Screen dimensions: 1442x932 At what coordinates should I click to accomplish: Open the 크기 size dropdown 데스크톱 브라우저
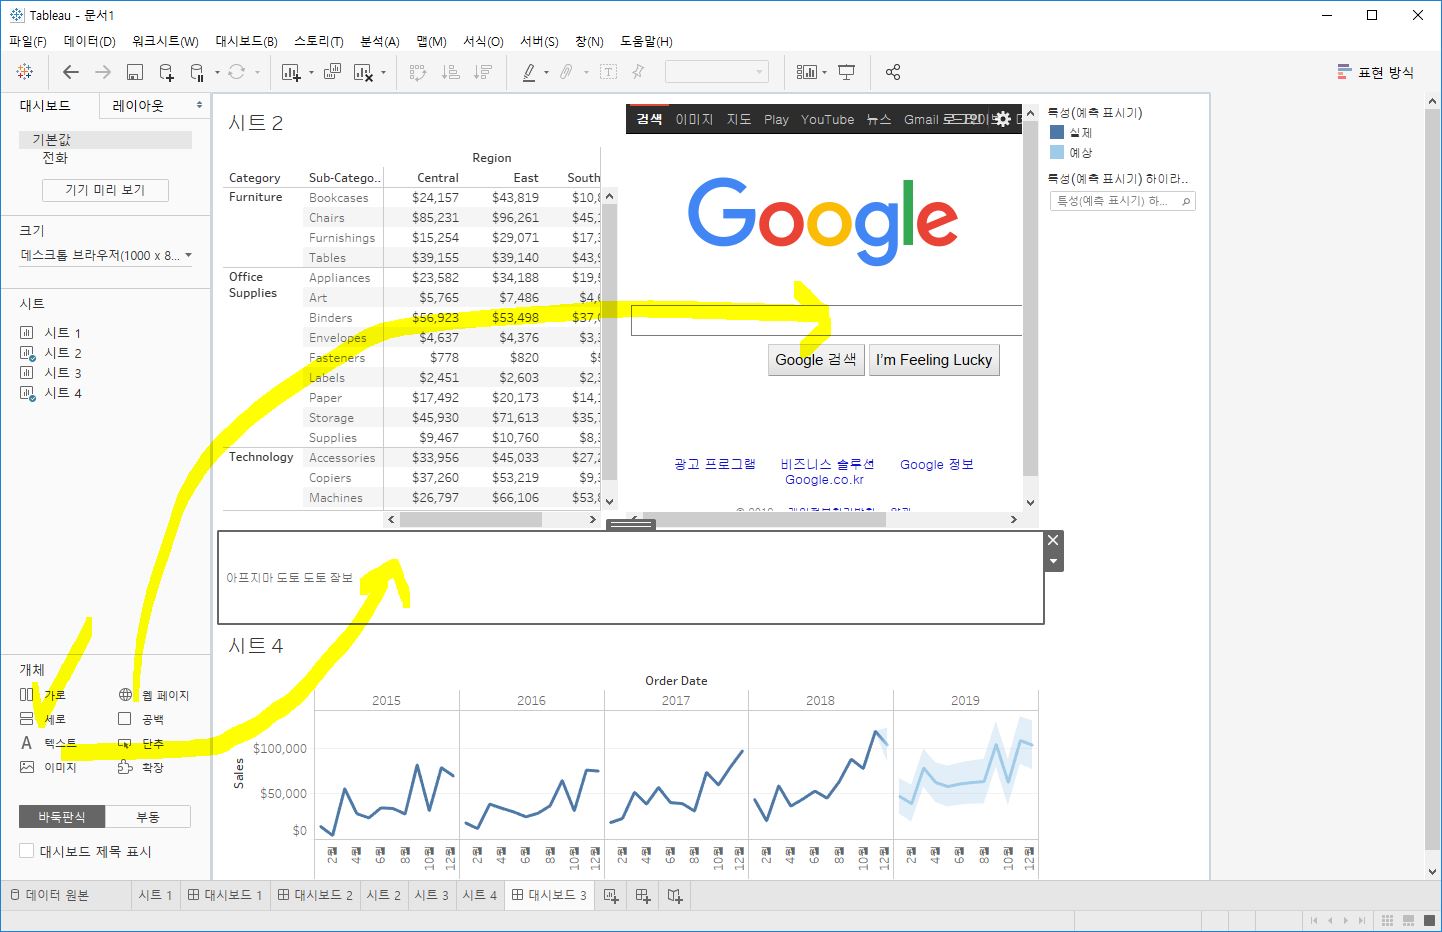[106, 255]
